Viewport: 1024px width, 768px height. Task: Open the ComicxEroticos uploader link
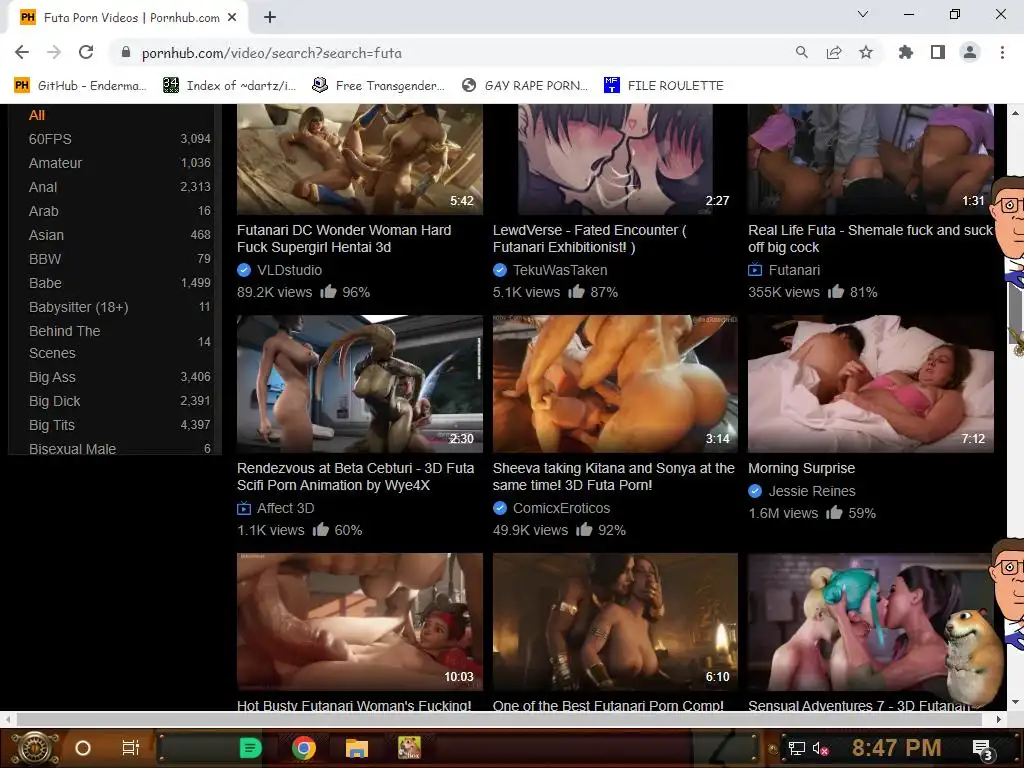pyautogui.click(x=561, y=507)
